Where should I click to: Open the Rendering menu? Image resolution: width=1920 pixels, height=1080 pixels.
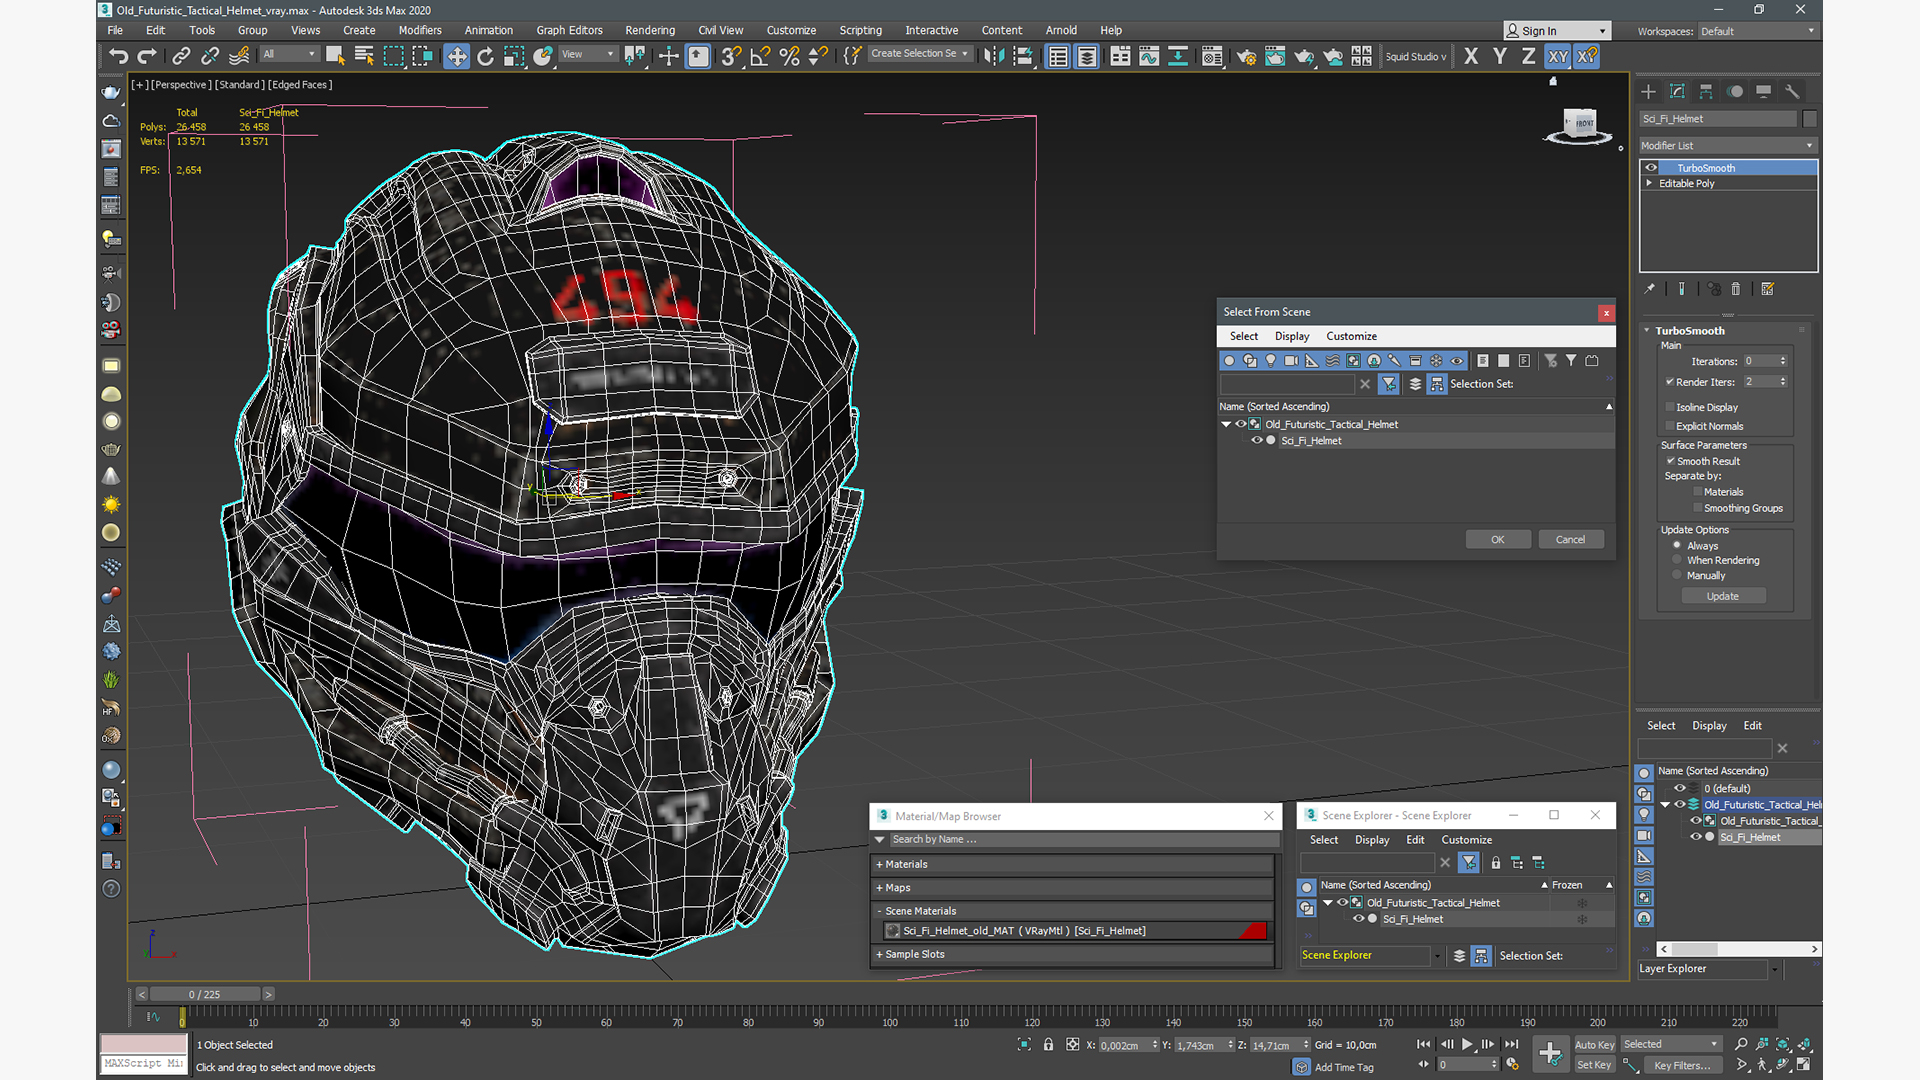(650, 30)
